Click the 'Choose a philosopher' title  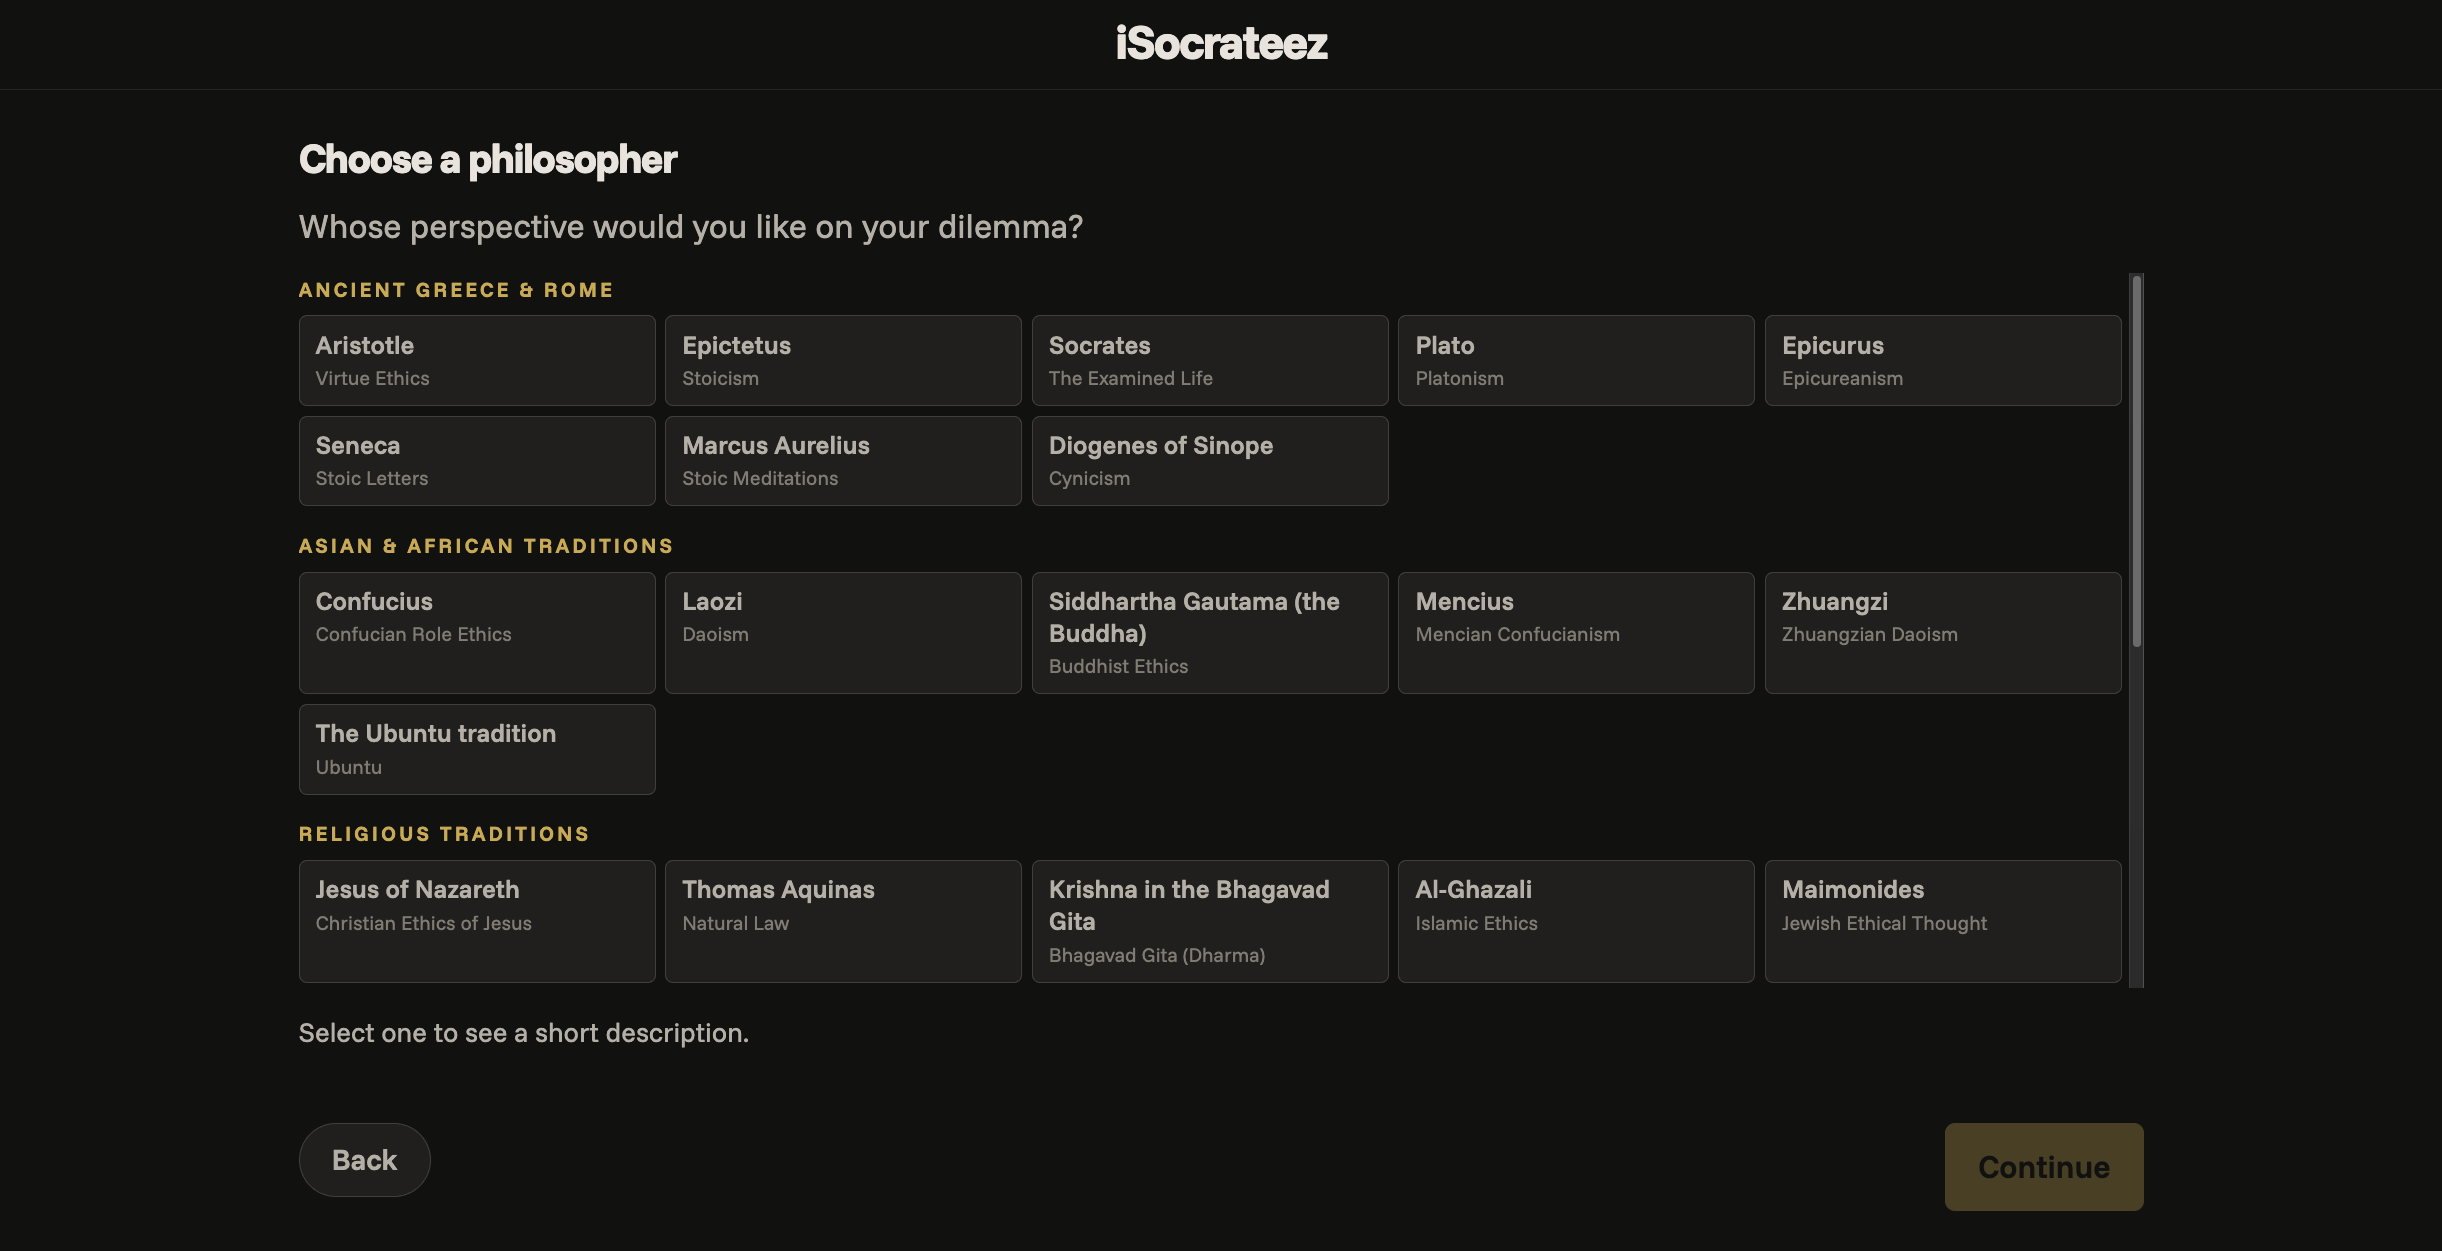pos(488,160)
